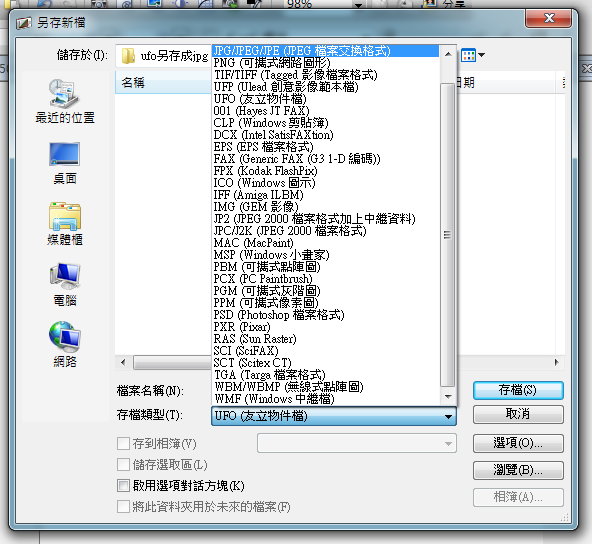Viewport: 592px width, 544px height.
Task: Click file pane horizontal scroll left arrow
Action: (123, 362)
